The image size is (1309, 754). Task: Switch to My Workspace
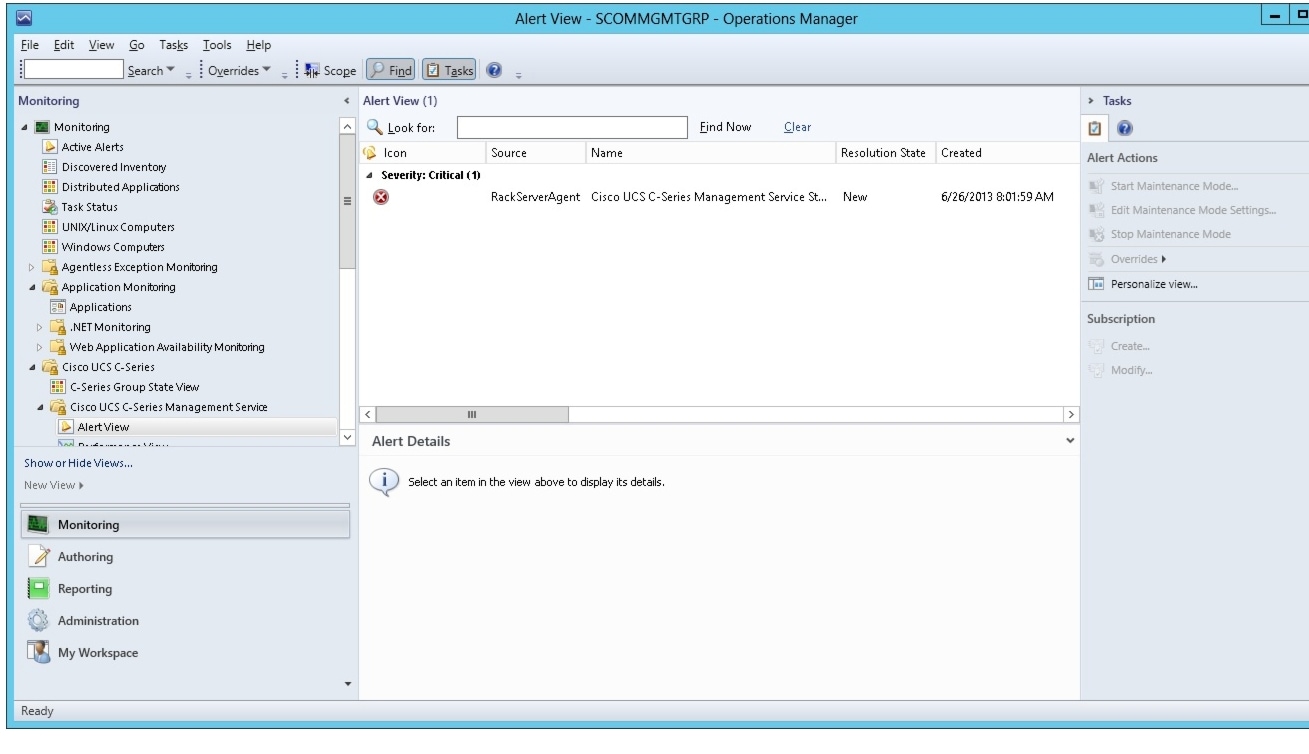[x=100, y=652]
